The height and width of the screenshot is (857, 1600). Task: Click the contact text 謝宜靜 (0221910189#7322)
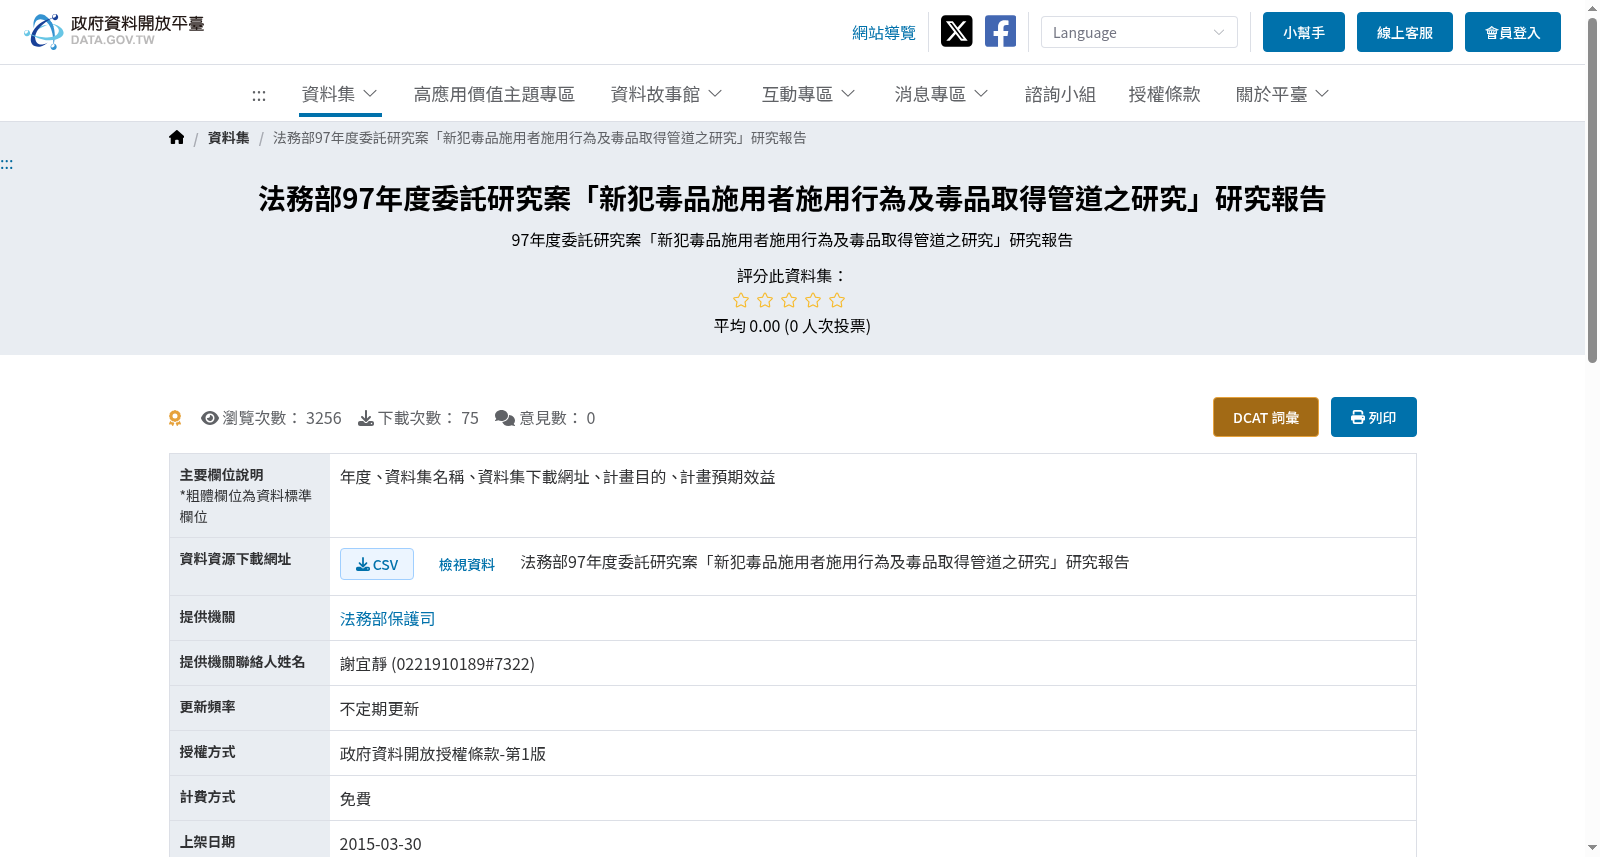[x=437, y=664]
